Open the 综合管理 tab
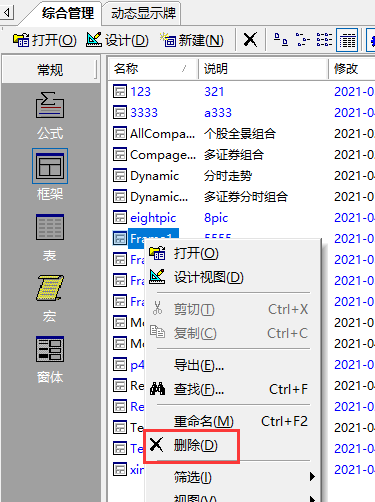The width and height of the screenshot is (375, 502). coord(68,14)
